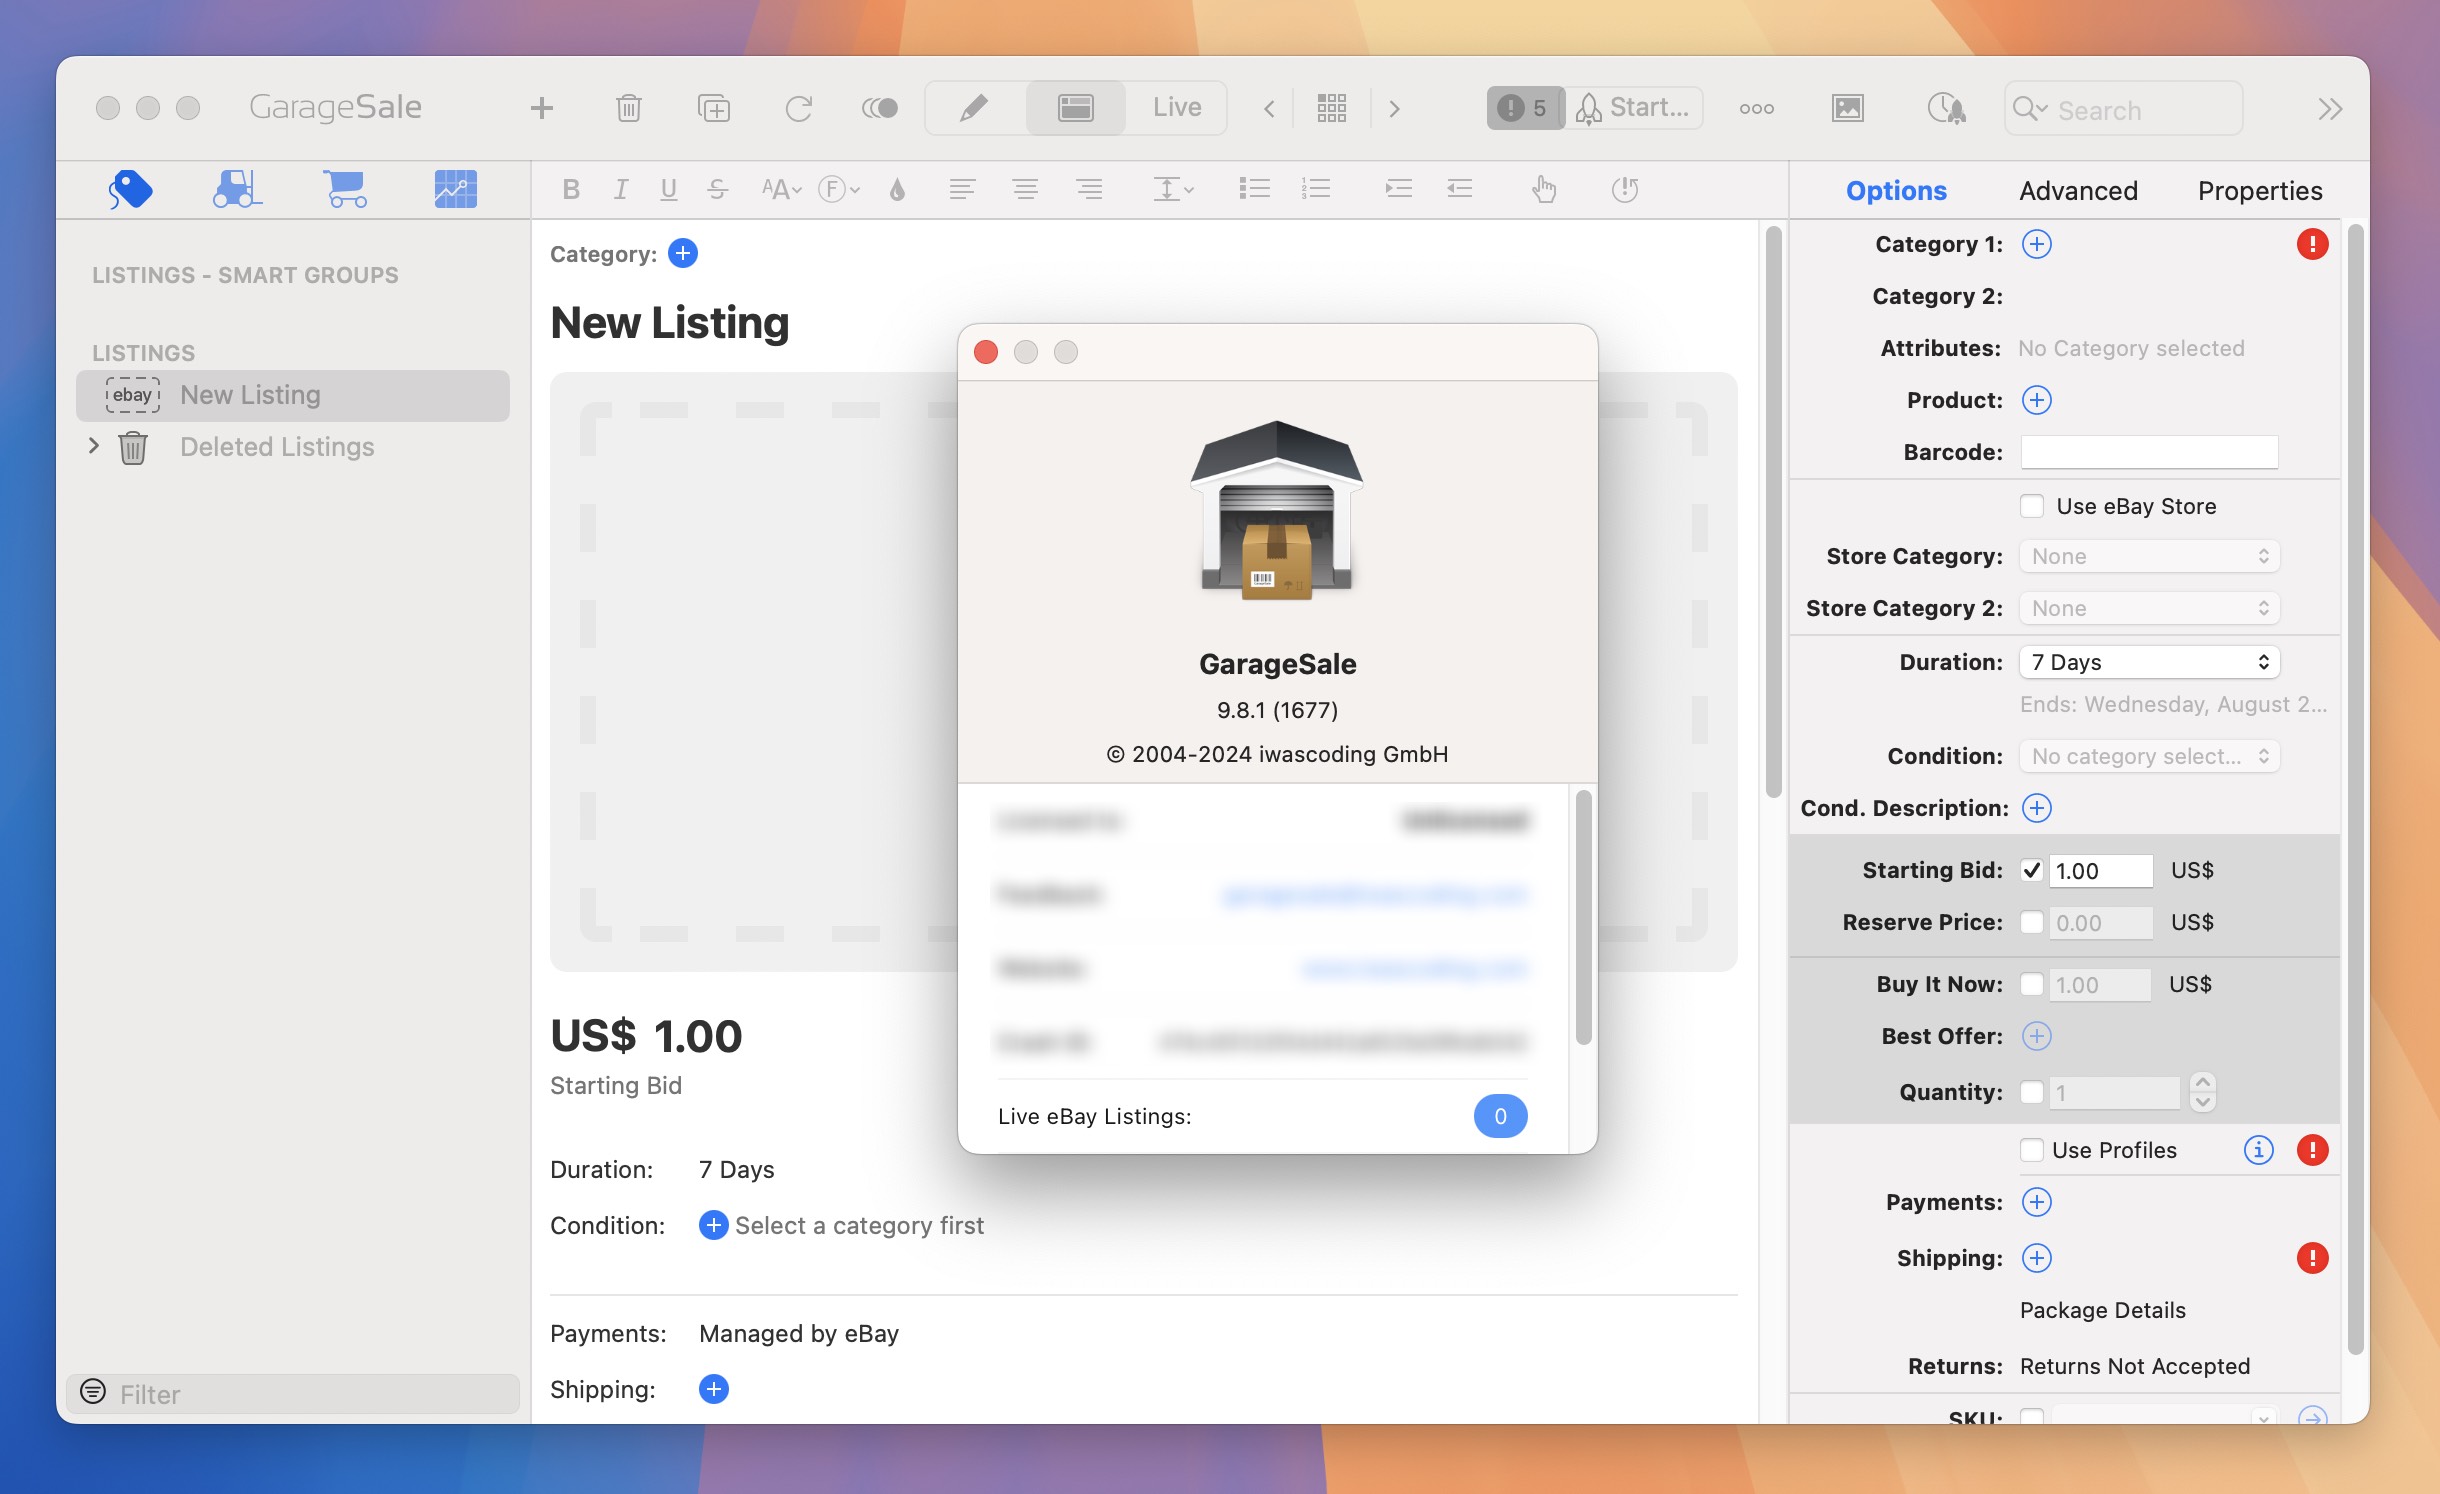Add Shipping in Options panel
Image resolution: width=2440 pixels, height=1494 pixels.
(2036, 1258)
